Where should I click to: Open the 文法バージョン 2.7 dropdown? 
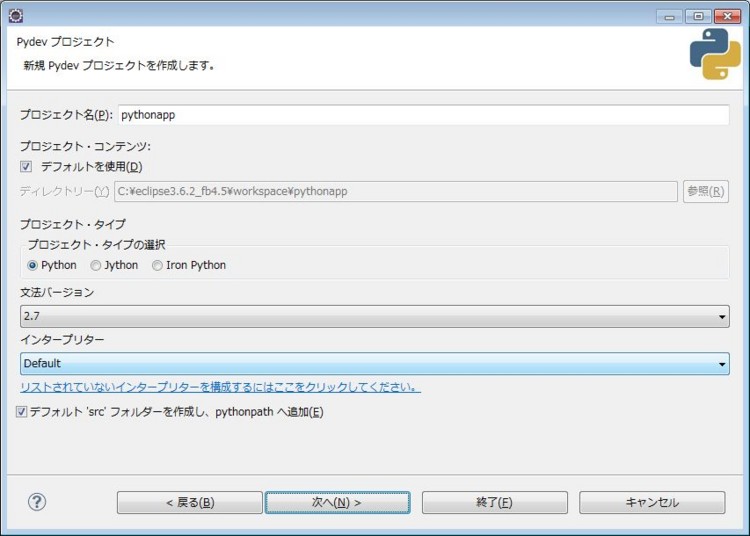coord(375,316)
